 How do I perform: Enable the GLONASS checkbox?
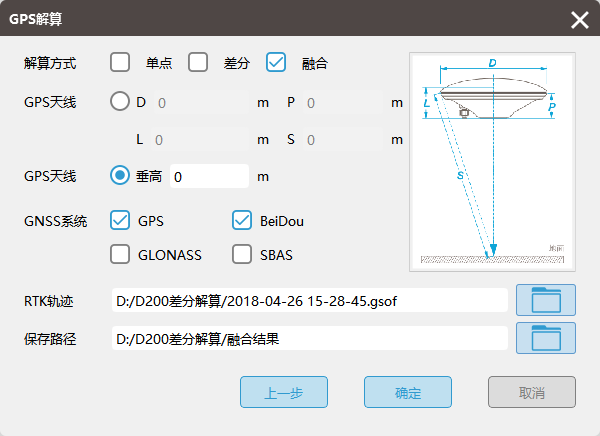120,254
